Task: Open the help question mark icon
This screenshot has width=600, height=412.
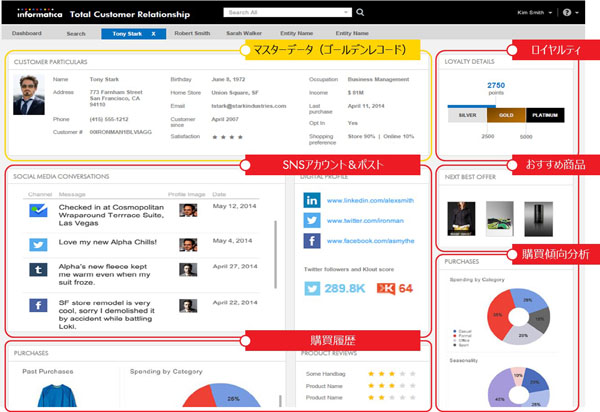Action: (x=567, y=13)
